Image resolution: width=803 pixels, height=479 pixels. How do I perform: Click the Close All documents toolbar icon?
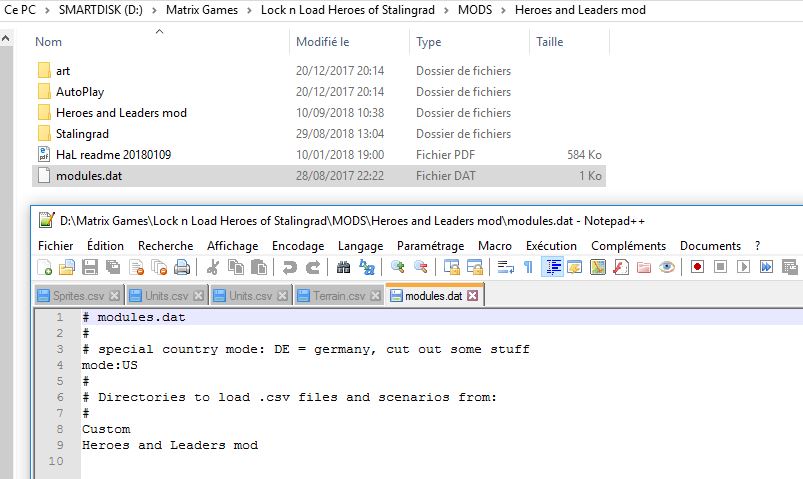pos(159,267)
